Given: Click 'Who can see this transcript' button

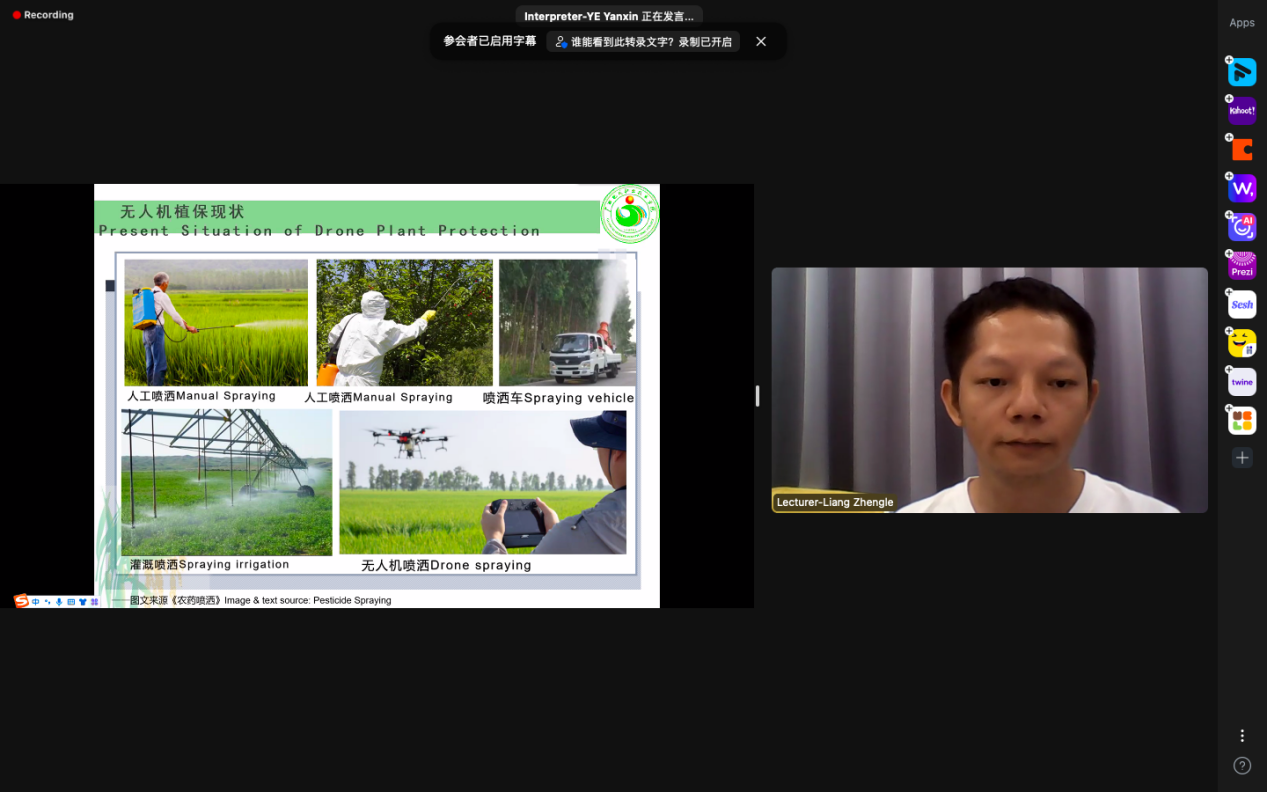Looking at the screenshot, I should (x=644, y=42).
